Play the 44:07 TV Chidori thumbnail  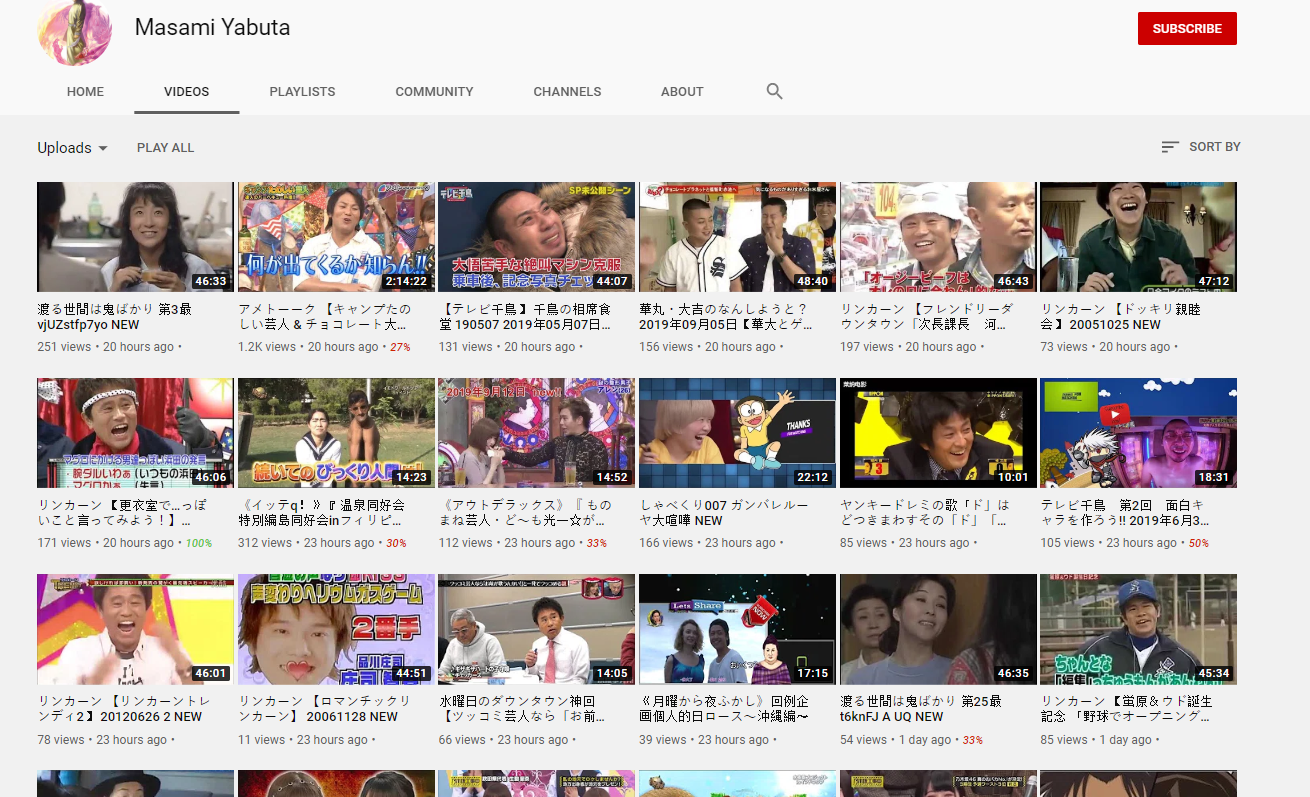(536, 237)
